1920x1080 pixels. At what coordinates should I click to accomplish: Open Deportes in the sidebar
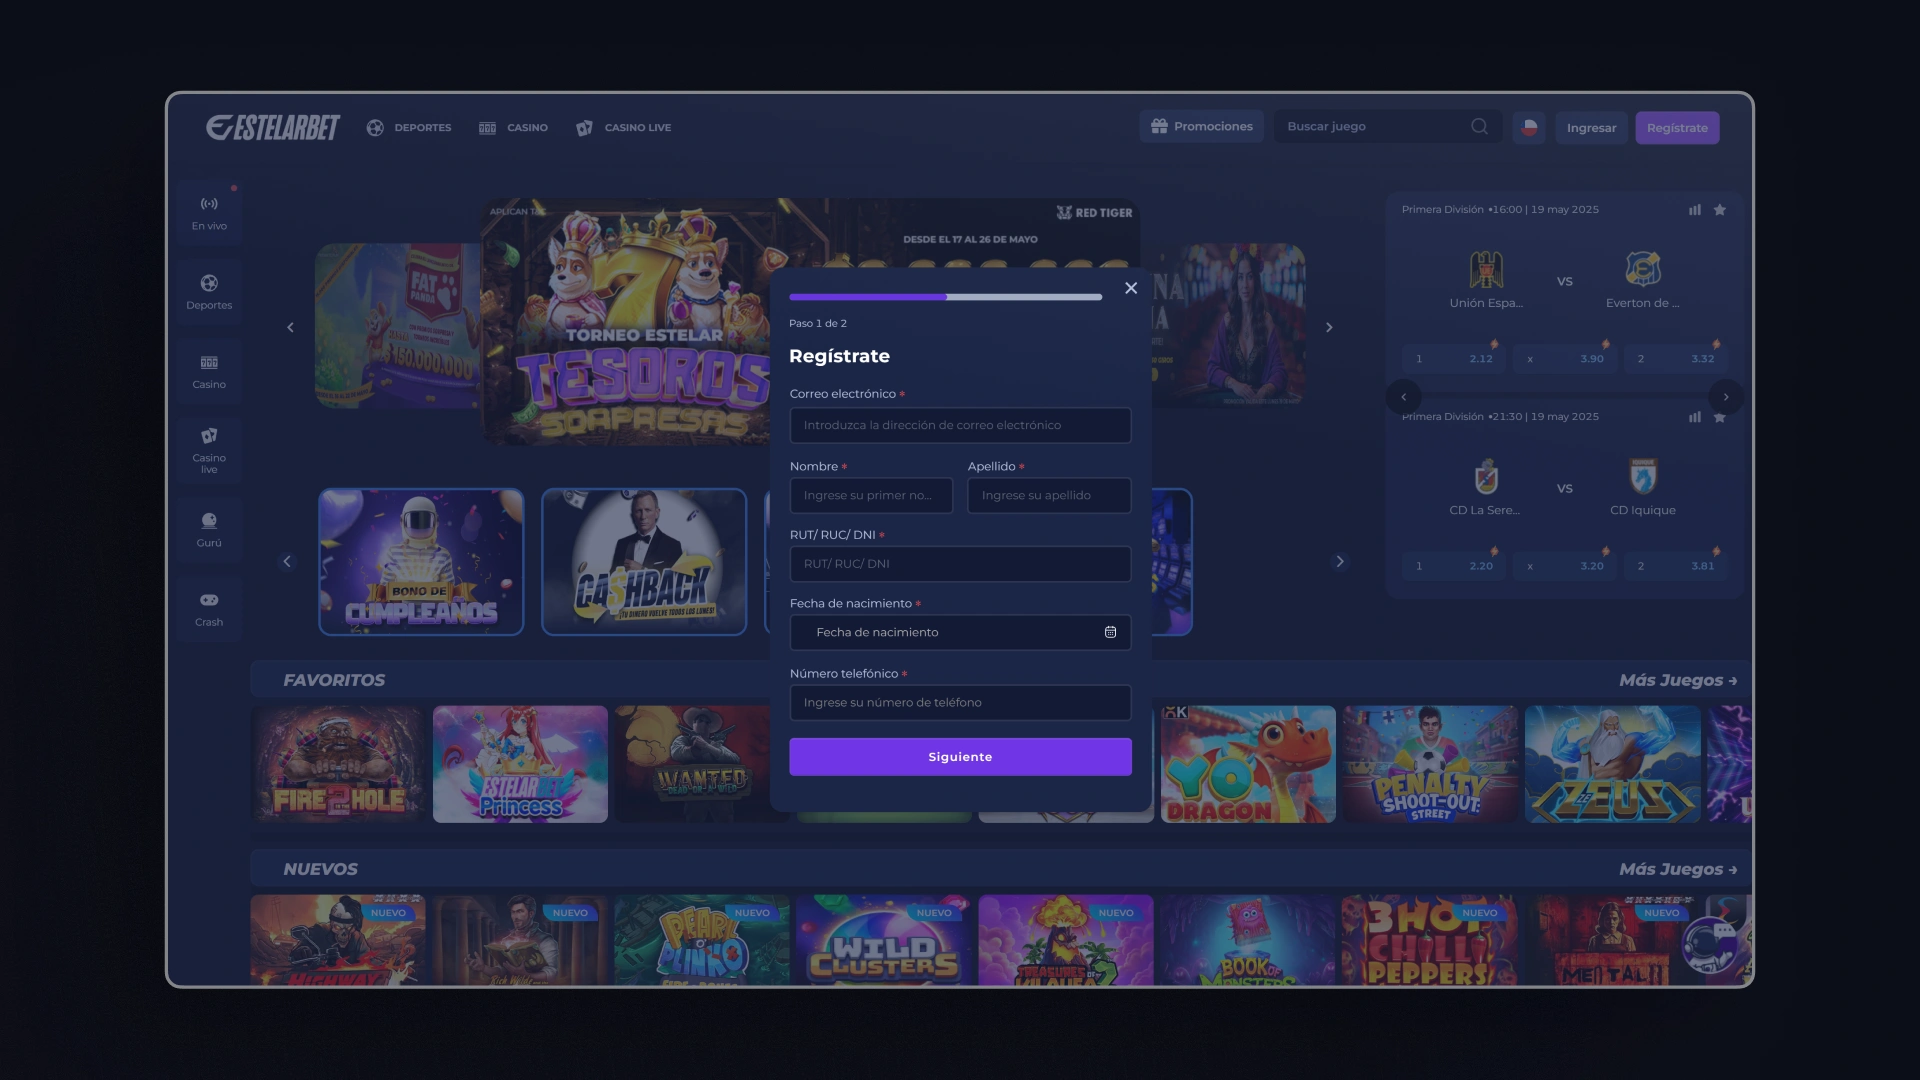(209, 292)
